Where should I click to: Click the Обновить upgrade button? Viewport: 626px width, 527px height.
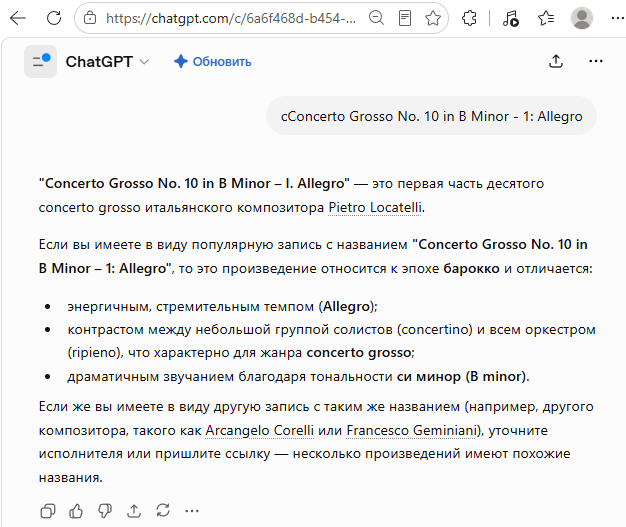point(213,61)
